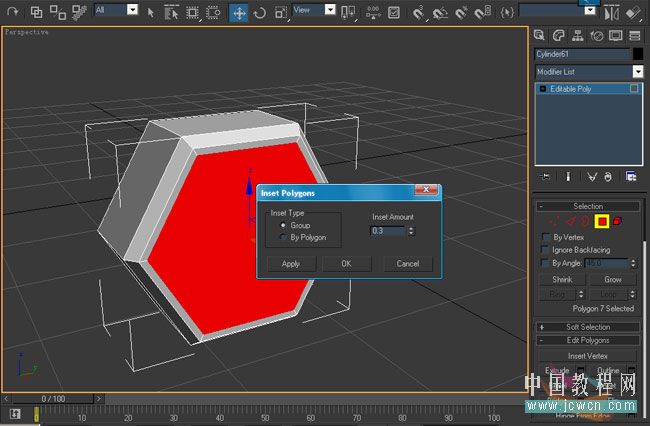Image resolution: width=650 pixels, height=426 pixels.
Task: Switch to the Hierarchy command panel
Action: pyautogui.click(x=577, y=36)
